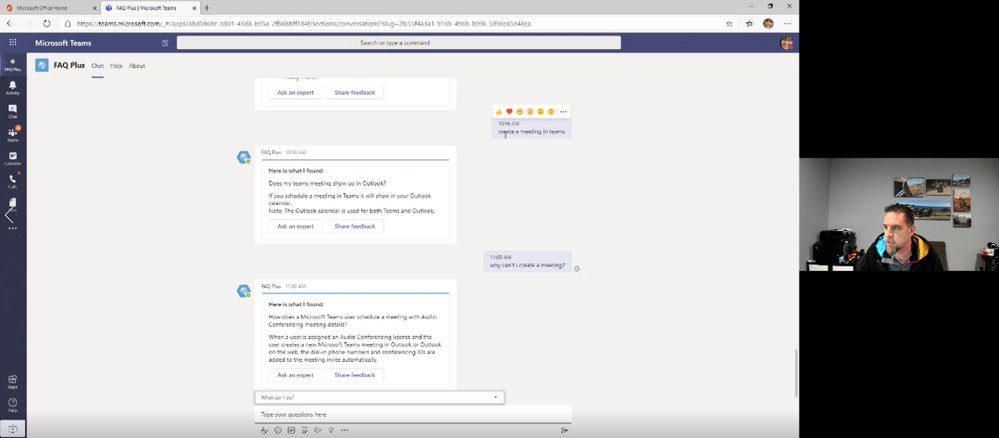The image size is (999, 438).
Task: Select the FAQ Plus Microsoft Teams browser tab
Action: pyautogui.click(x=150, y=8)
